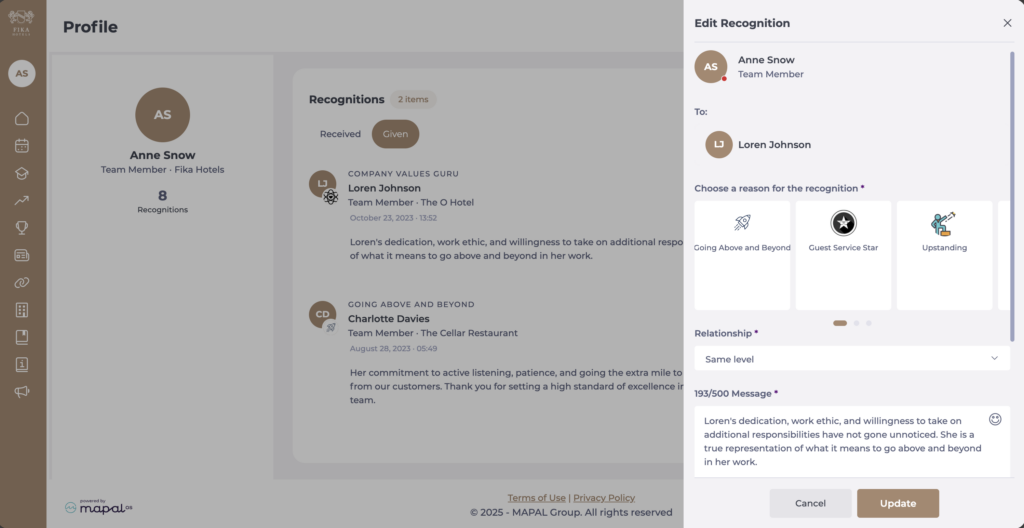Screen dimensions: 1024x528
Task: Go to second page of reason carousel
Action: click(855, 323)
